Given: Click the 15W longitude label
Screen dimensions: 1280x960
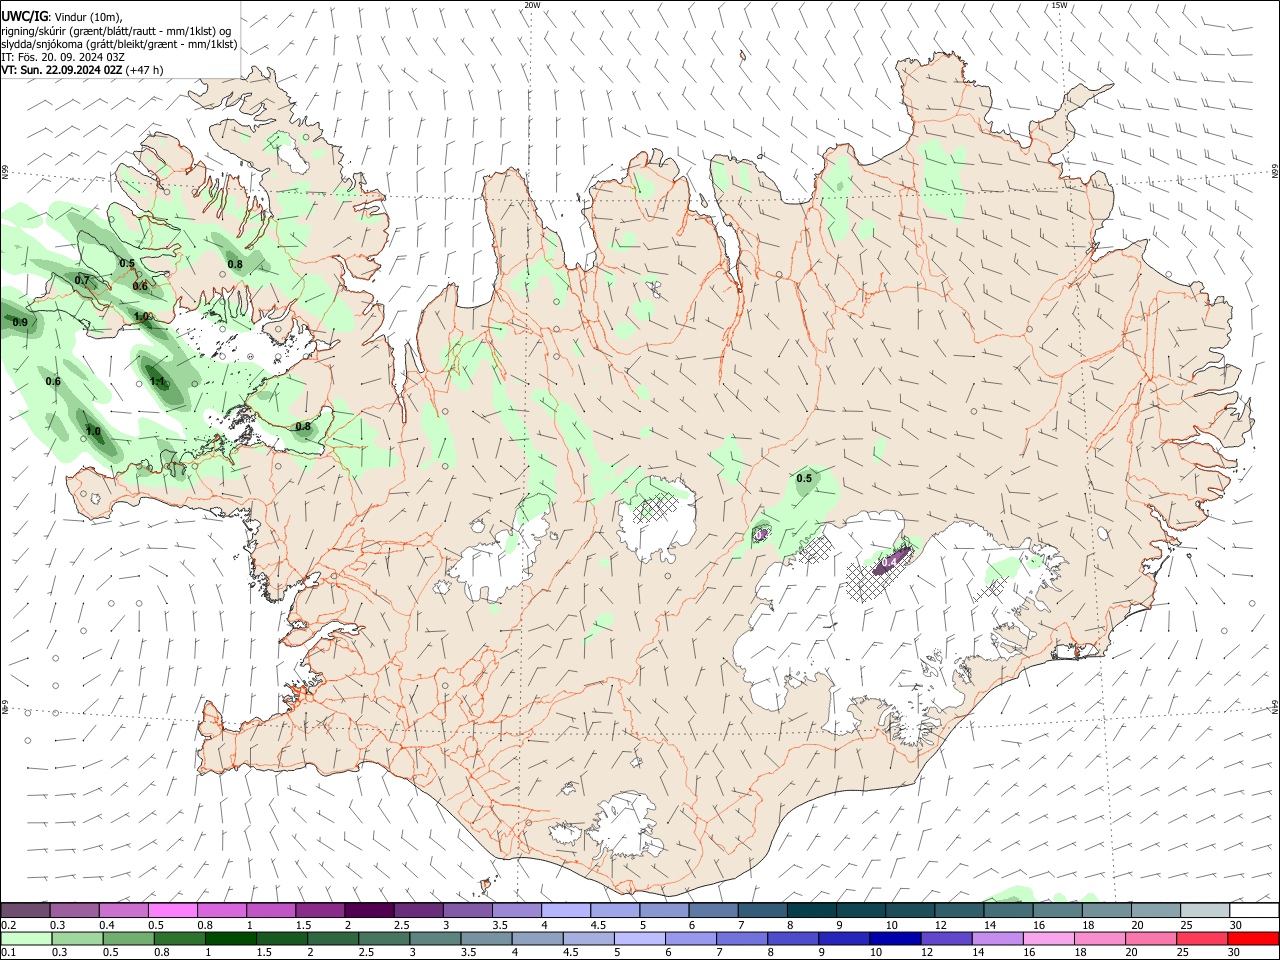Looking at the screenshot, I should 1059,5.
